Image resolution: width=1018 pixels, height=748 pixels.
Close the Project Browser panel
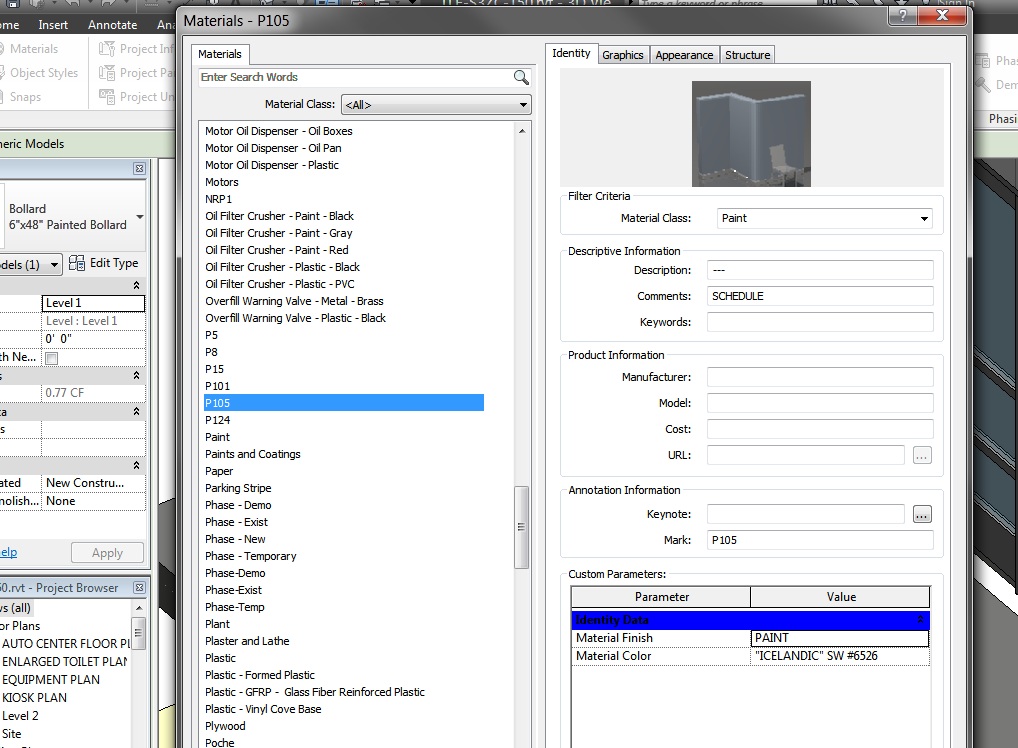(x=139, y=588)
